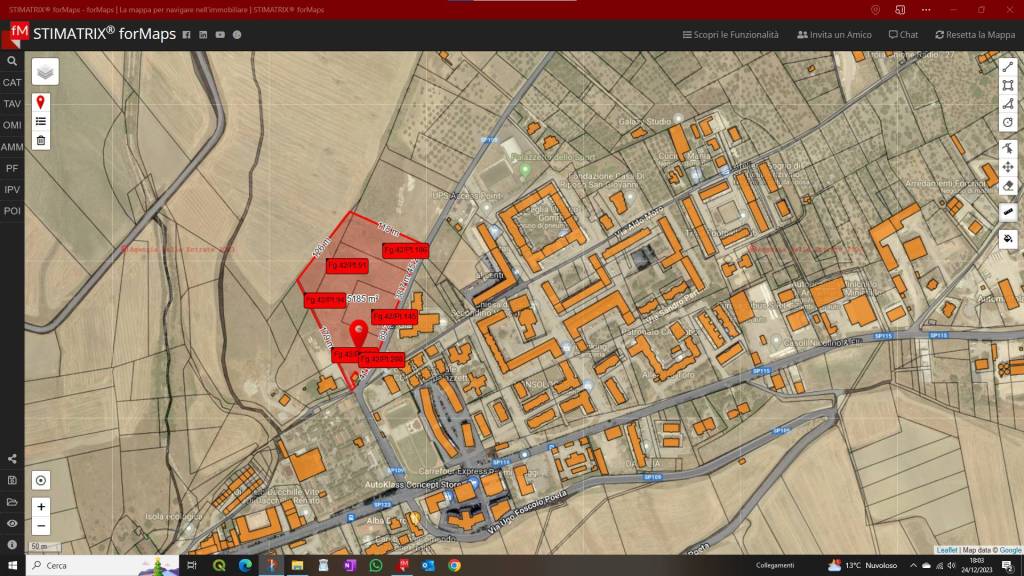Viewport: 1024px width, 576px height.
Task: Click the locate my position button
Action: [40, 481]
